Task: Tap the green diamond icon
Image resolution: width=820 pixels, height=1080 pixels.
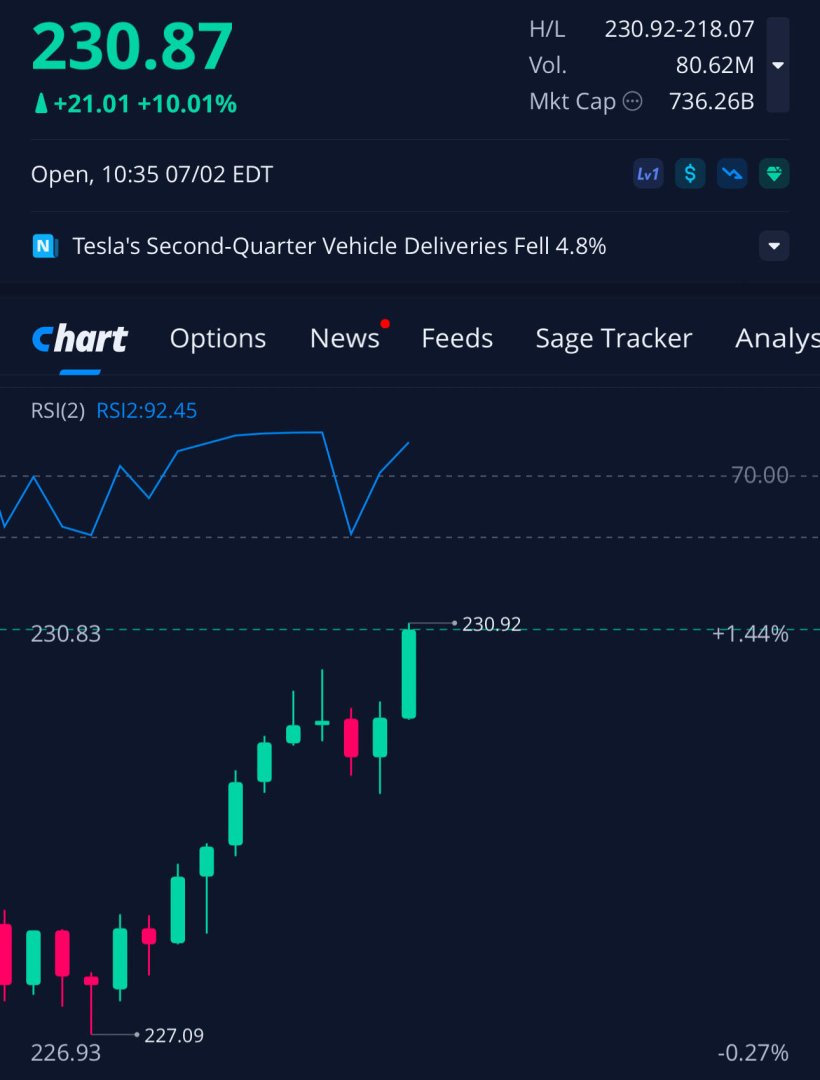Action: coord(774,174)
